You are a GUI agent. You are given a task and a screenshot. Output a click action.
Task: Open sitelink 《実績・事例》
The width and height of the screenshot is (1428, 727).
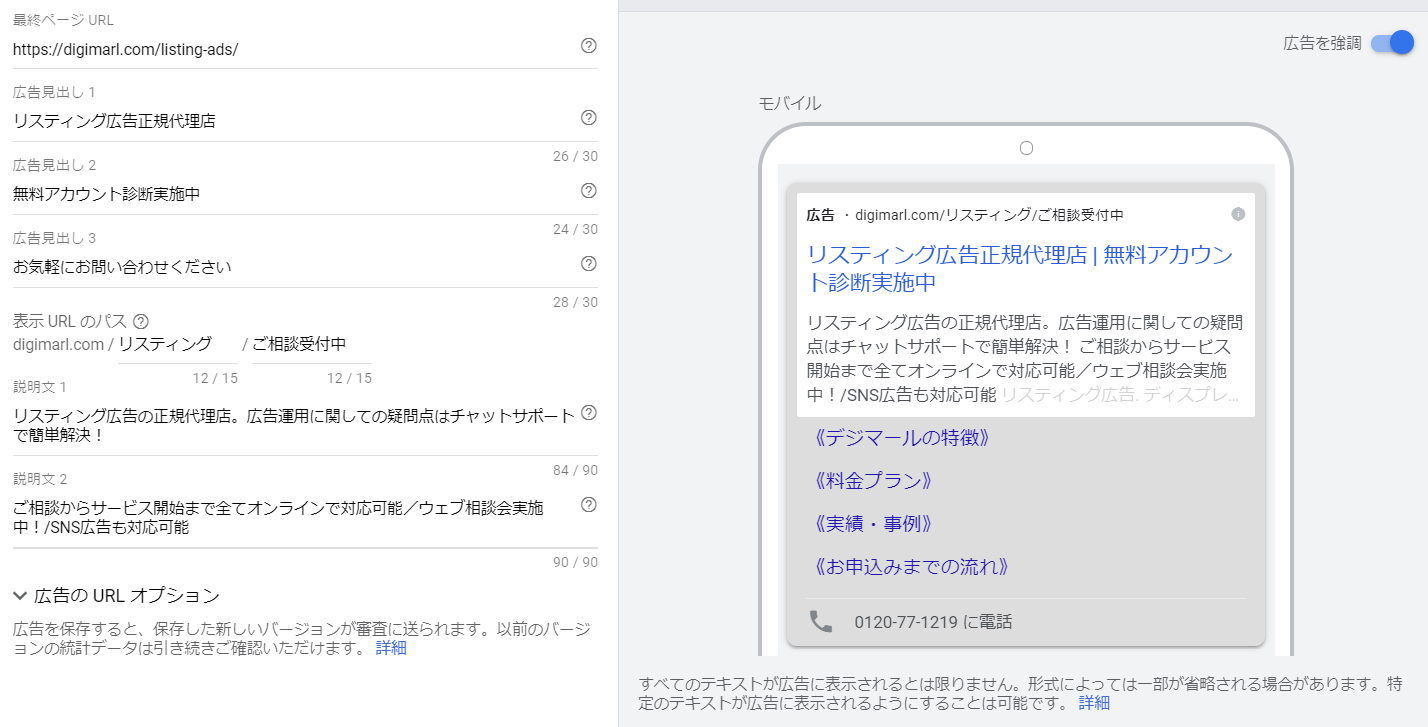pyautogui.click(x=873, y=524)
